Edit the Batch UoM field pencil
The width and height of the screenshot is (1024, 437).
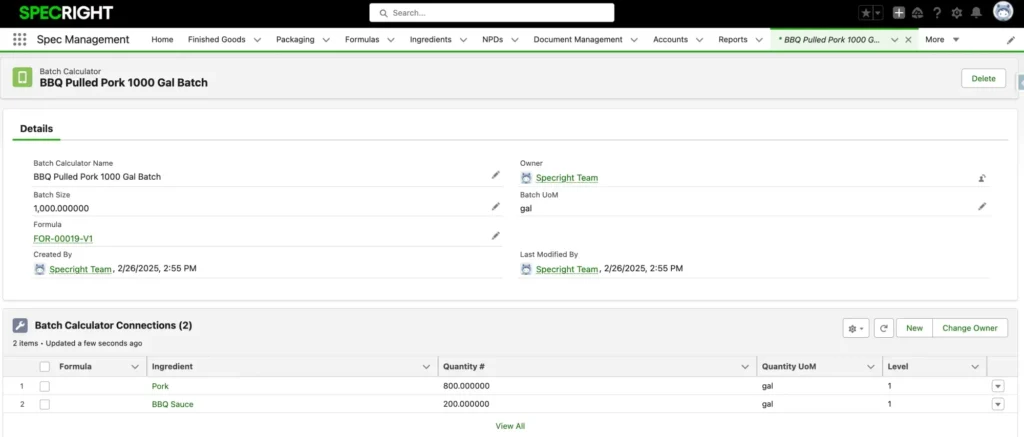pyautogui.click(x=982, y=206)
